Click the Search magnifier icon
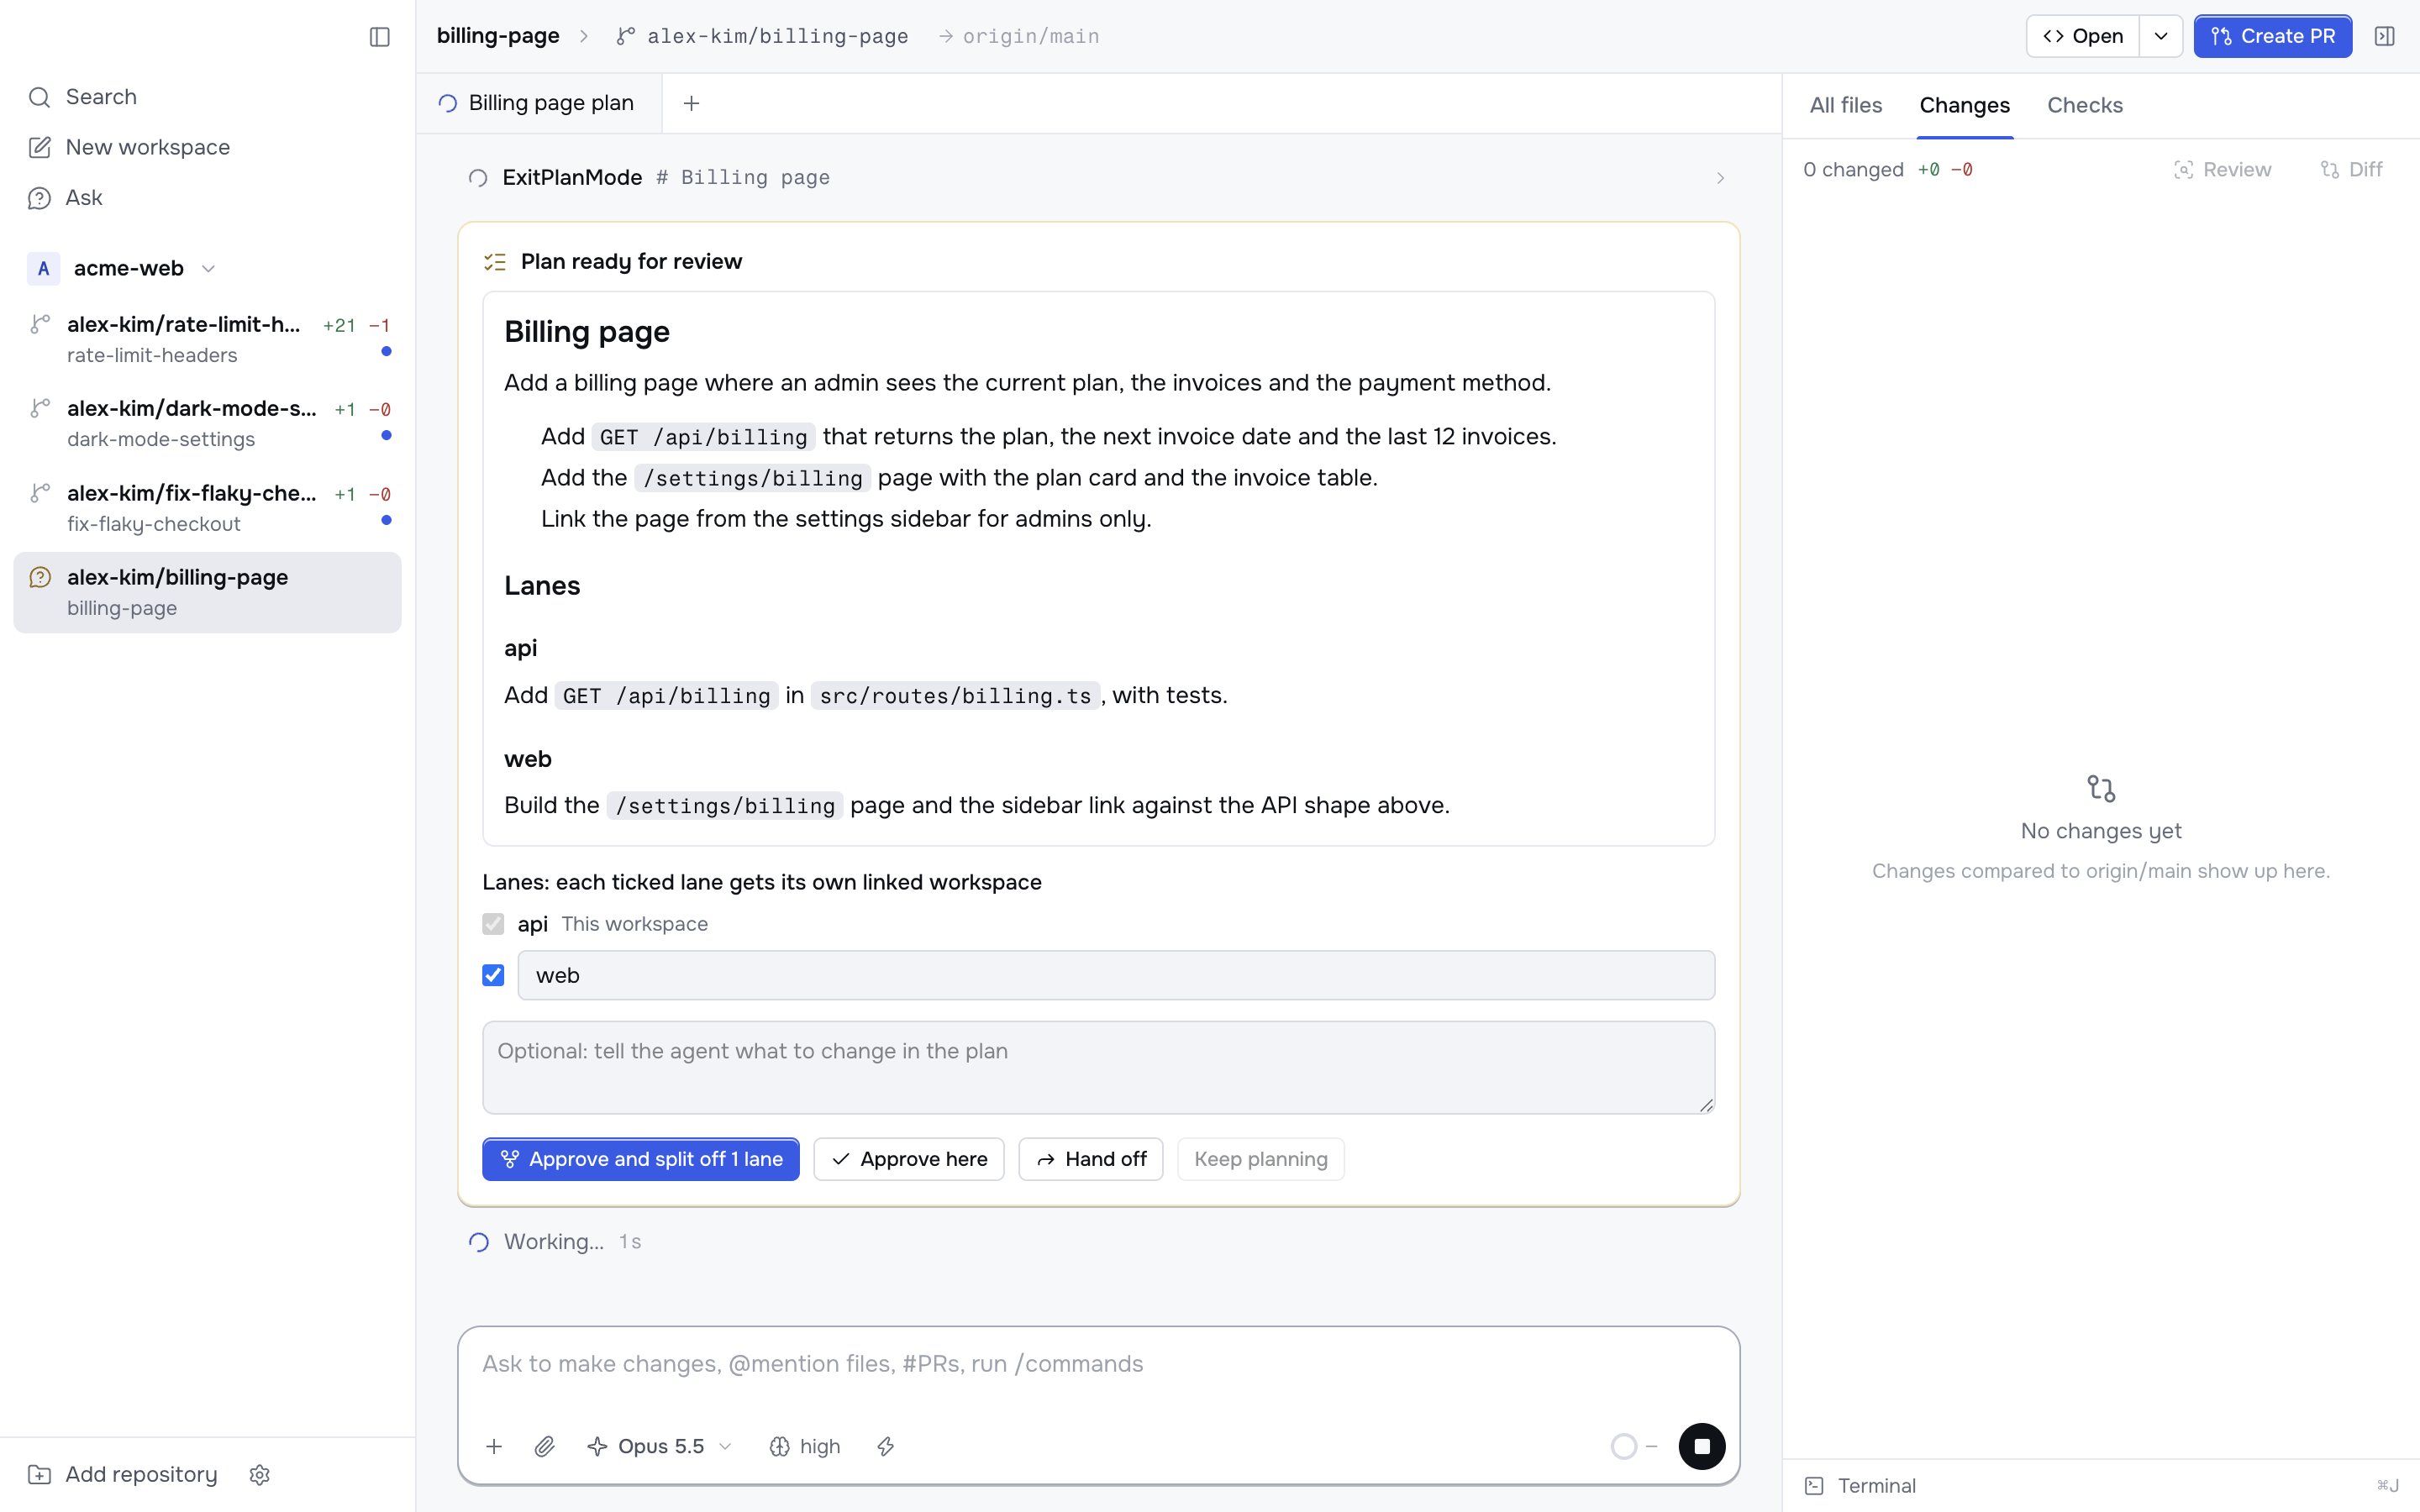 click(x=39, y=97)
